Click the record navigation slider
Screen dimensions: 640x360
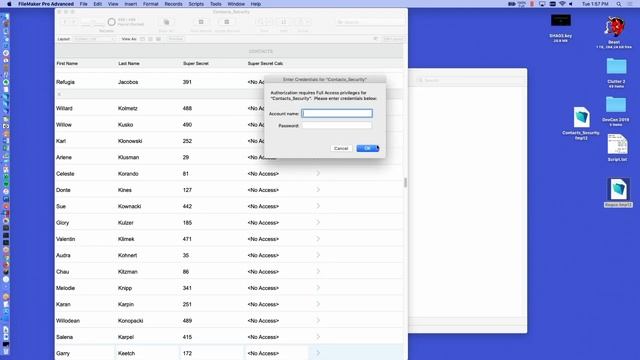tap(93, 22)
